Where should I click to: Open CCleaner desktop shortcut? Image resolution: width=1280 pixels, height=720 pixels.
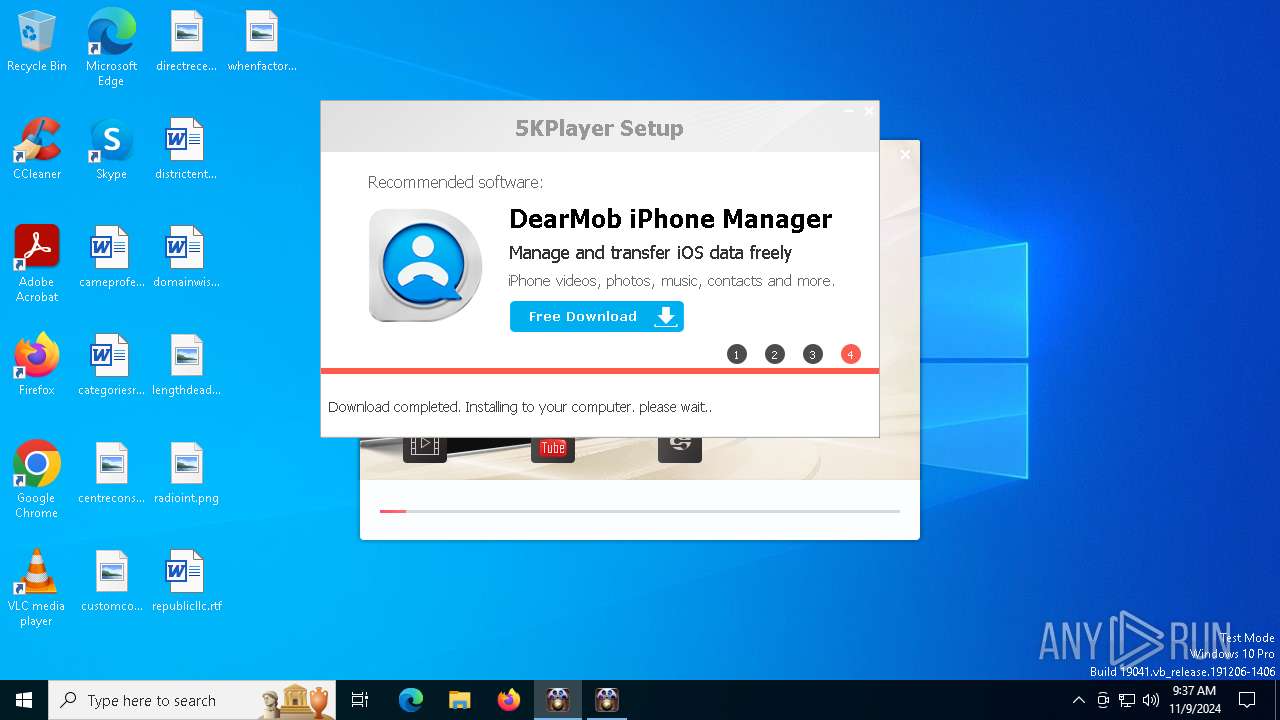(37, 149)
